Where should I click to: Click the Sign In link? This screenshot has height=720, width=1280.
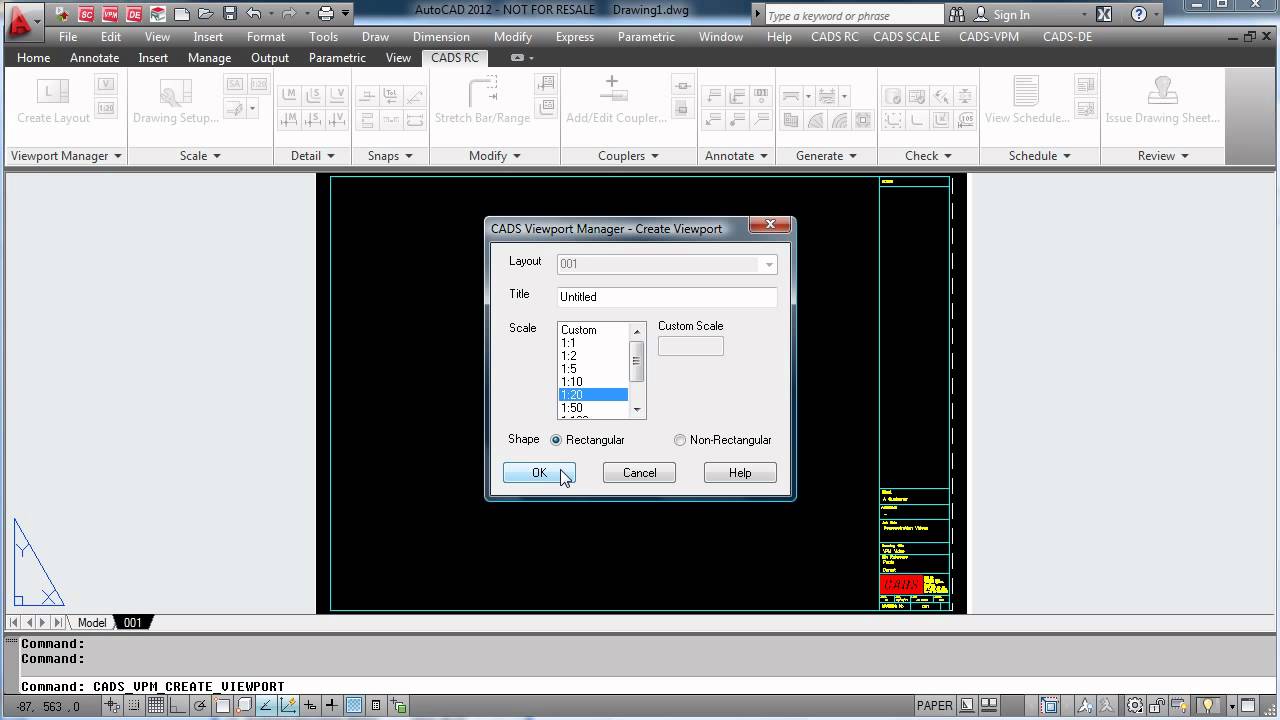point(1011,15)
